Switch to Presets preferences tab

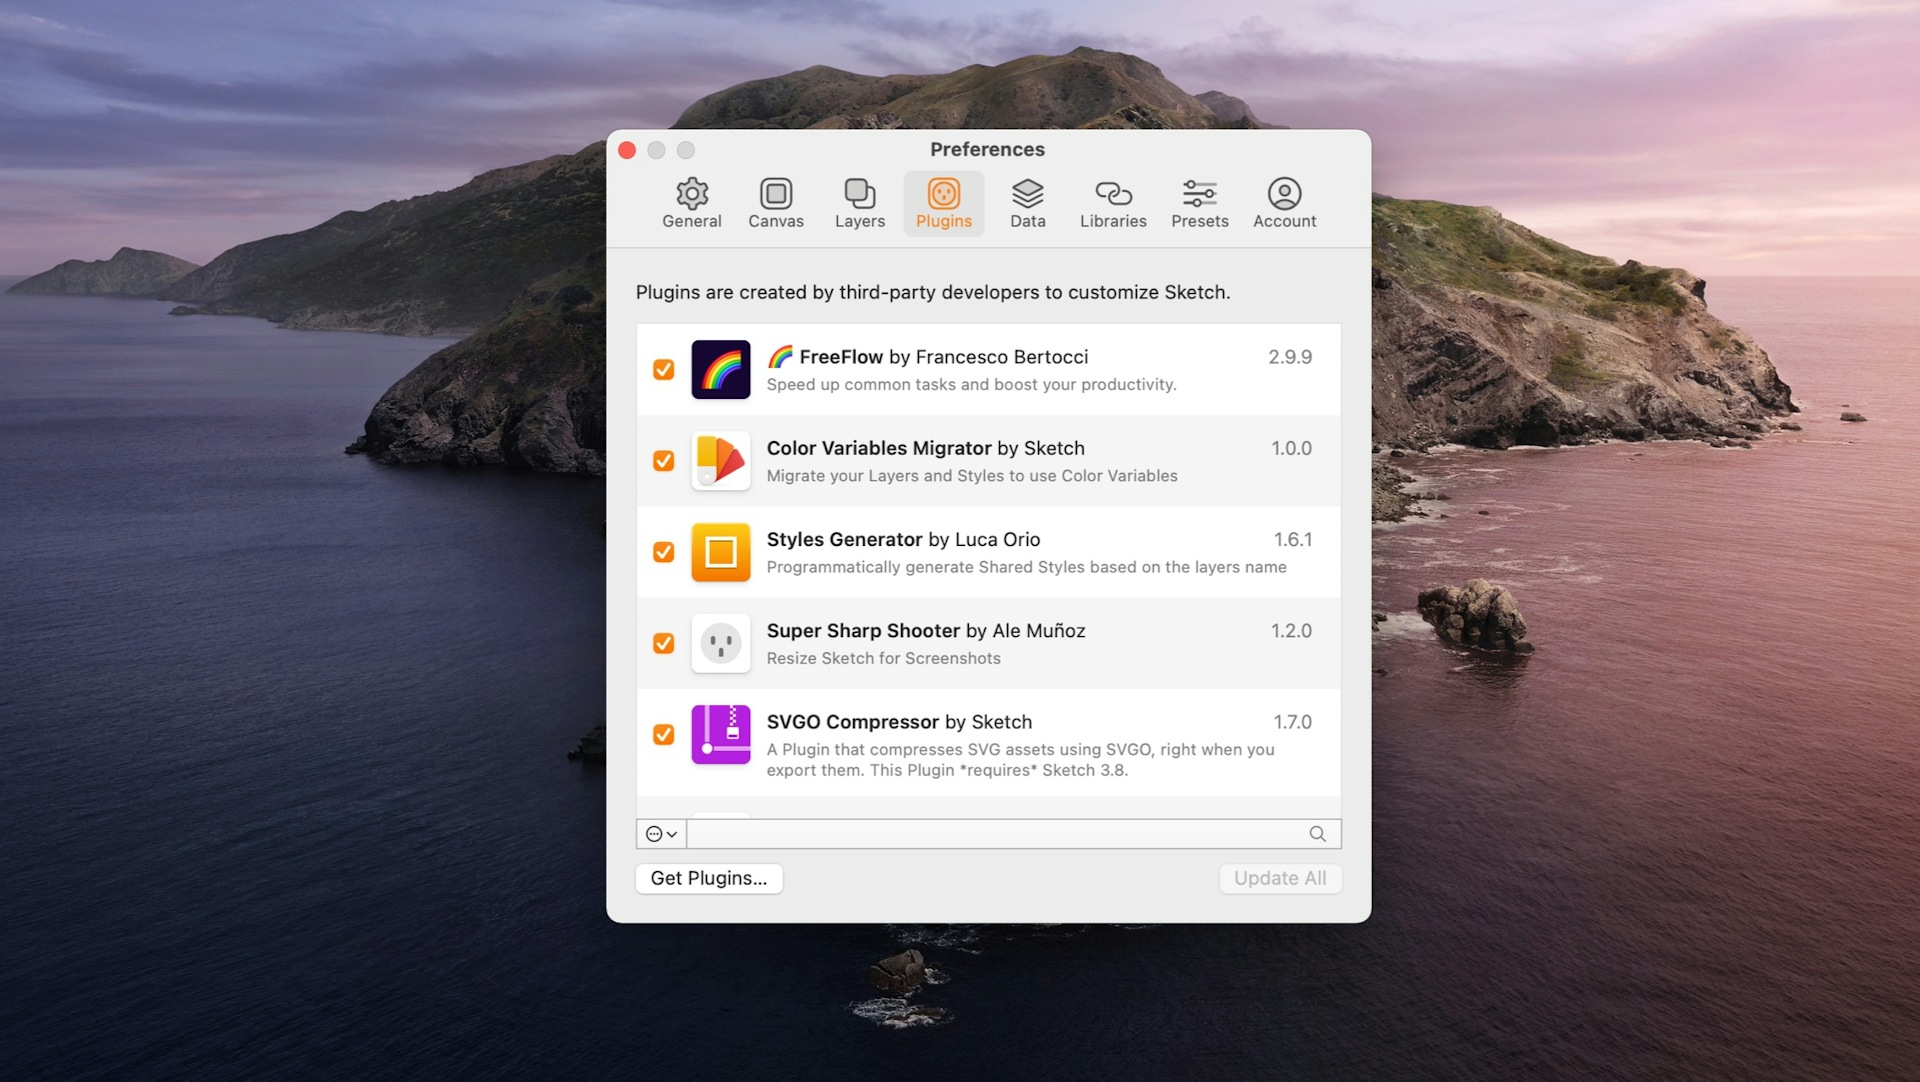(1199, 202)
